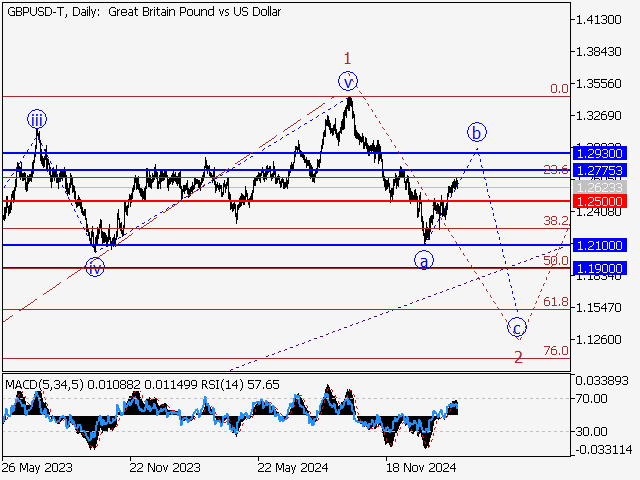Select the 18 Nov 2024 date label
The height and width of the screenshot is (480, 640).
pyautogui.click(x=421, y=466)
